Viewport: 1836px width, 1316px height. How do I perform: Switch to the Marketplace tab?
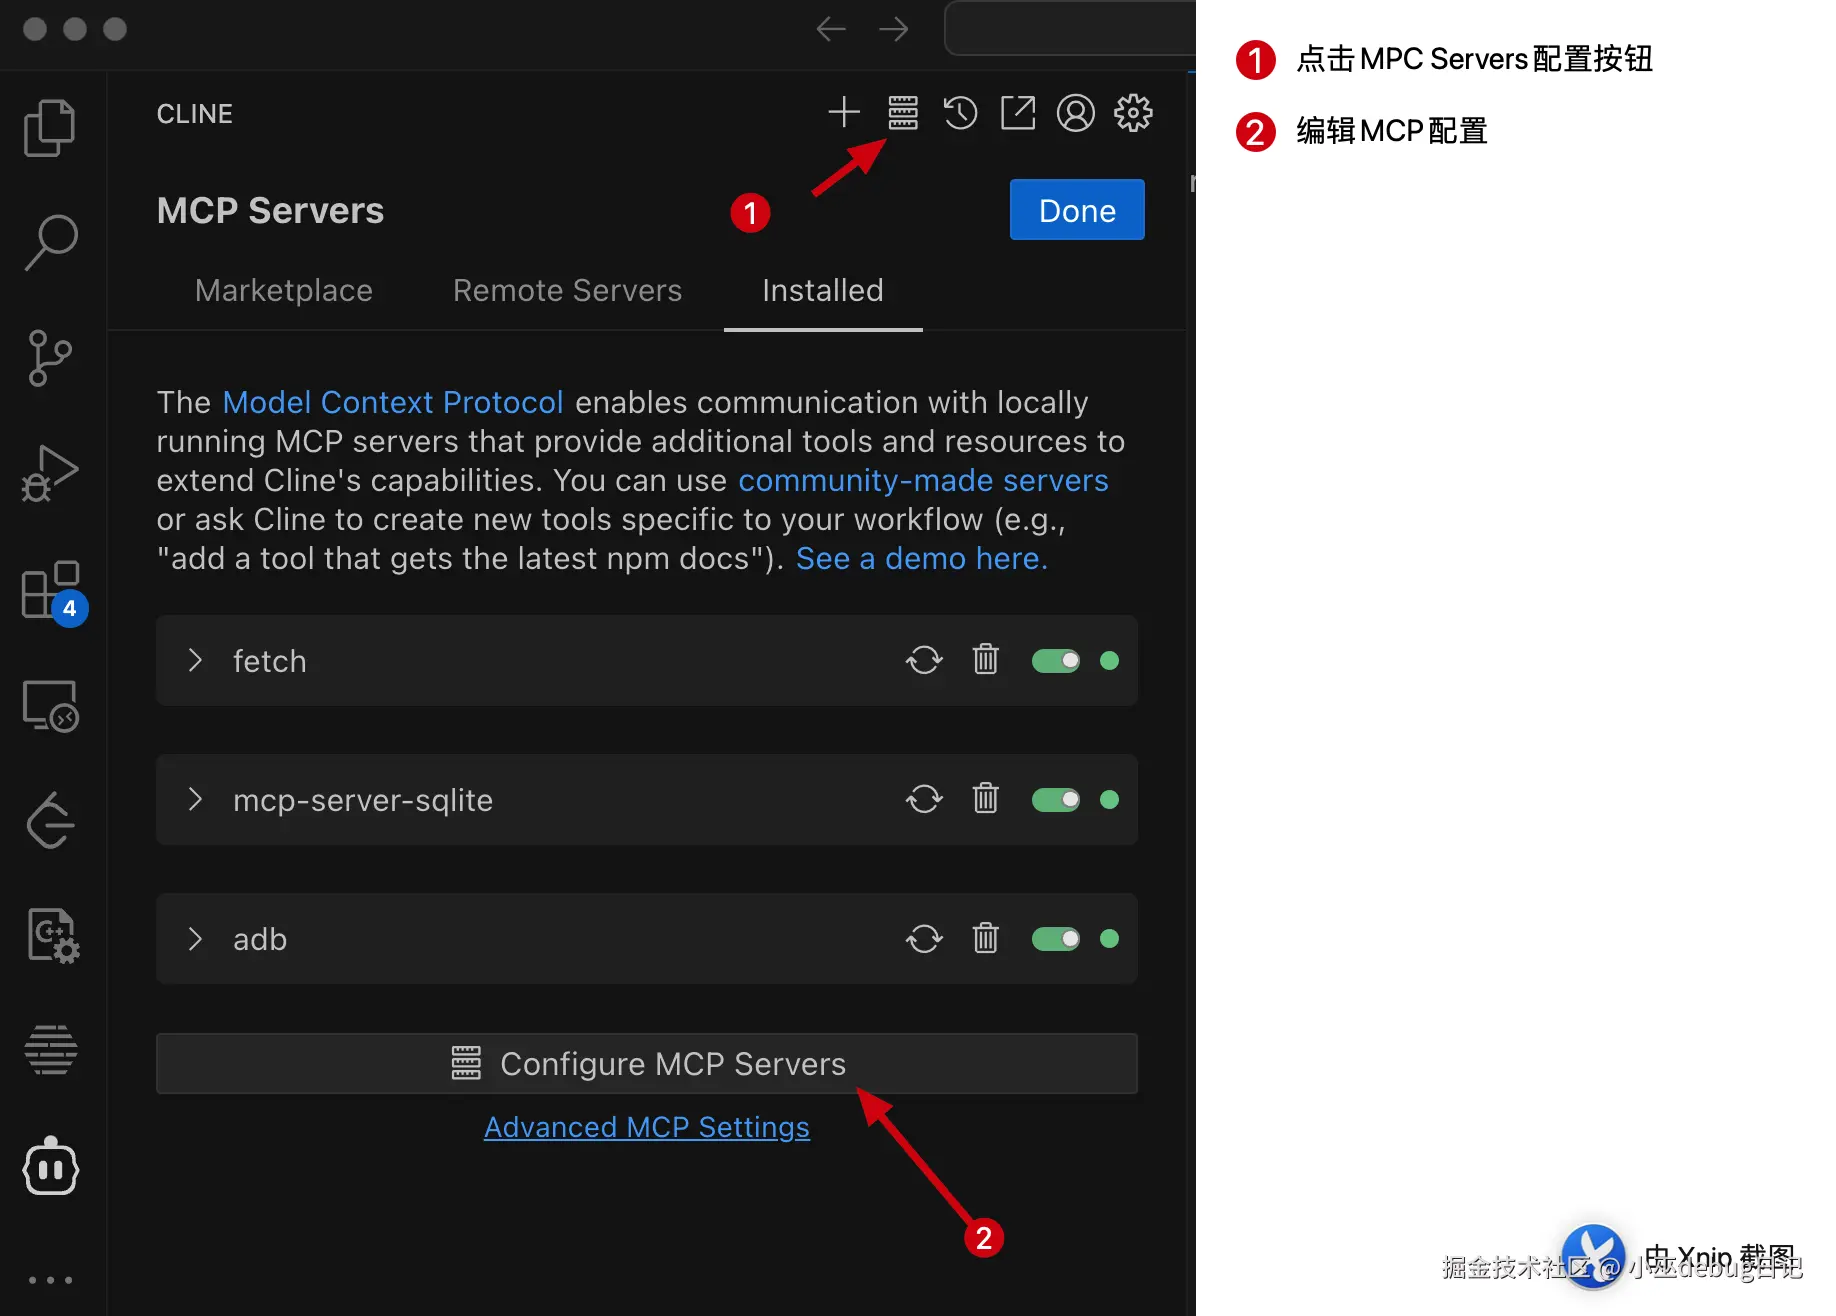click(284, 290)
